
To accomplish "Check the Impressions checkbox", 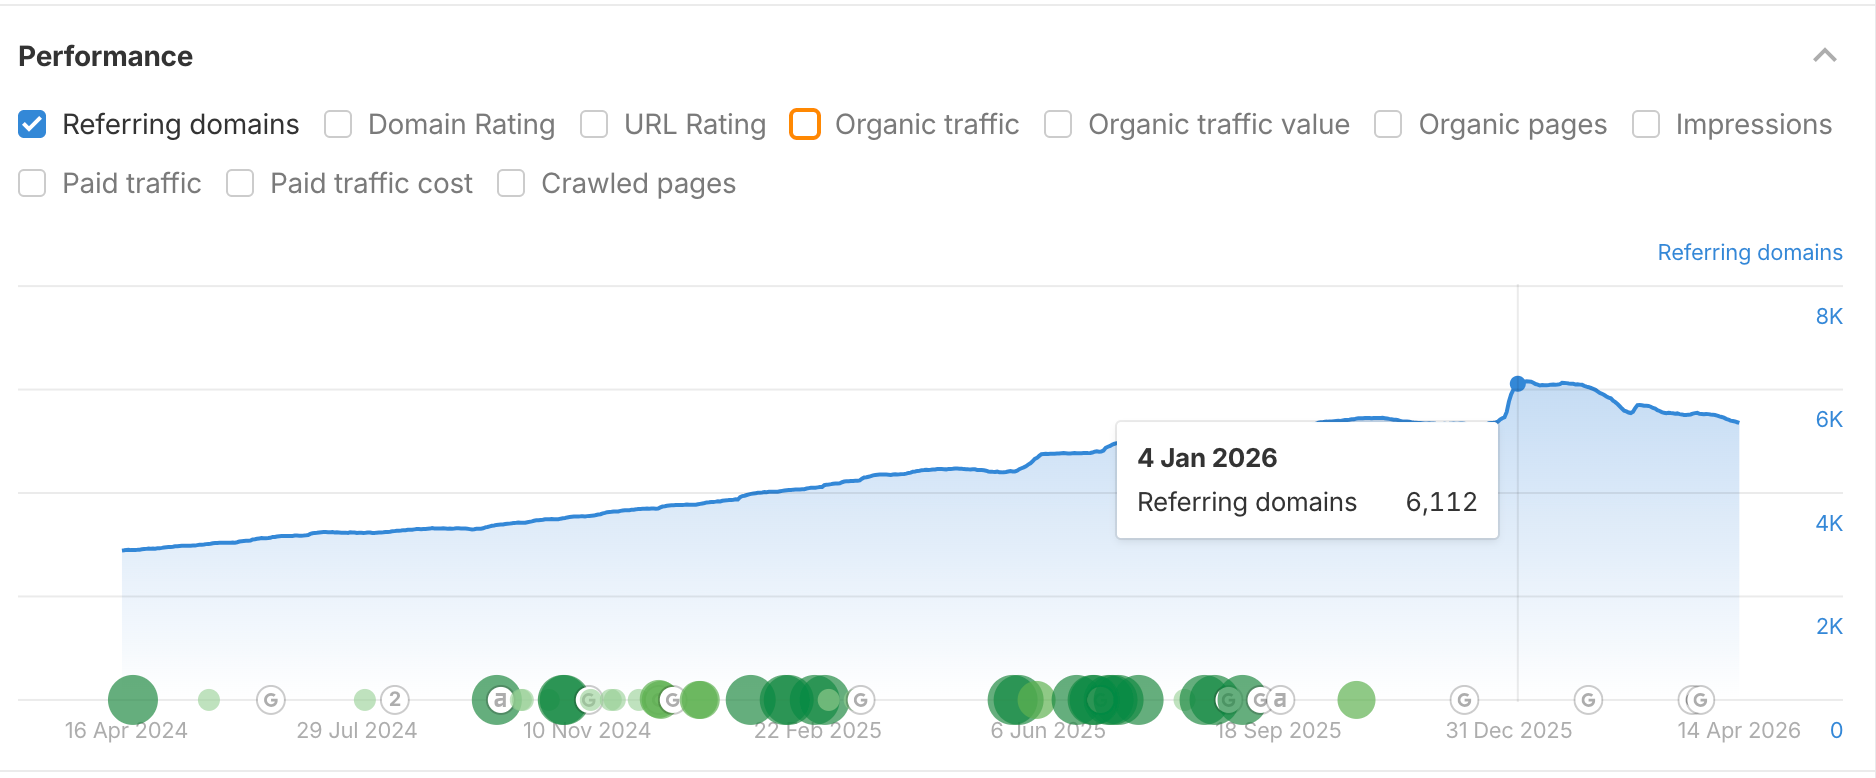I will point(1646,124).
